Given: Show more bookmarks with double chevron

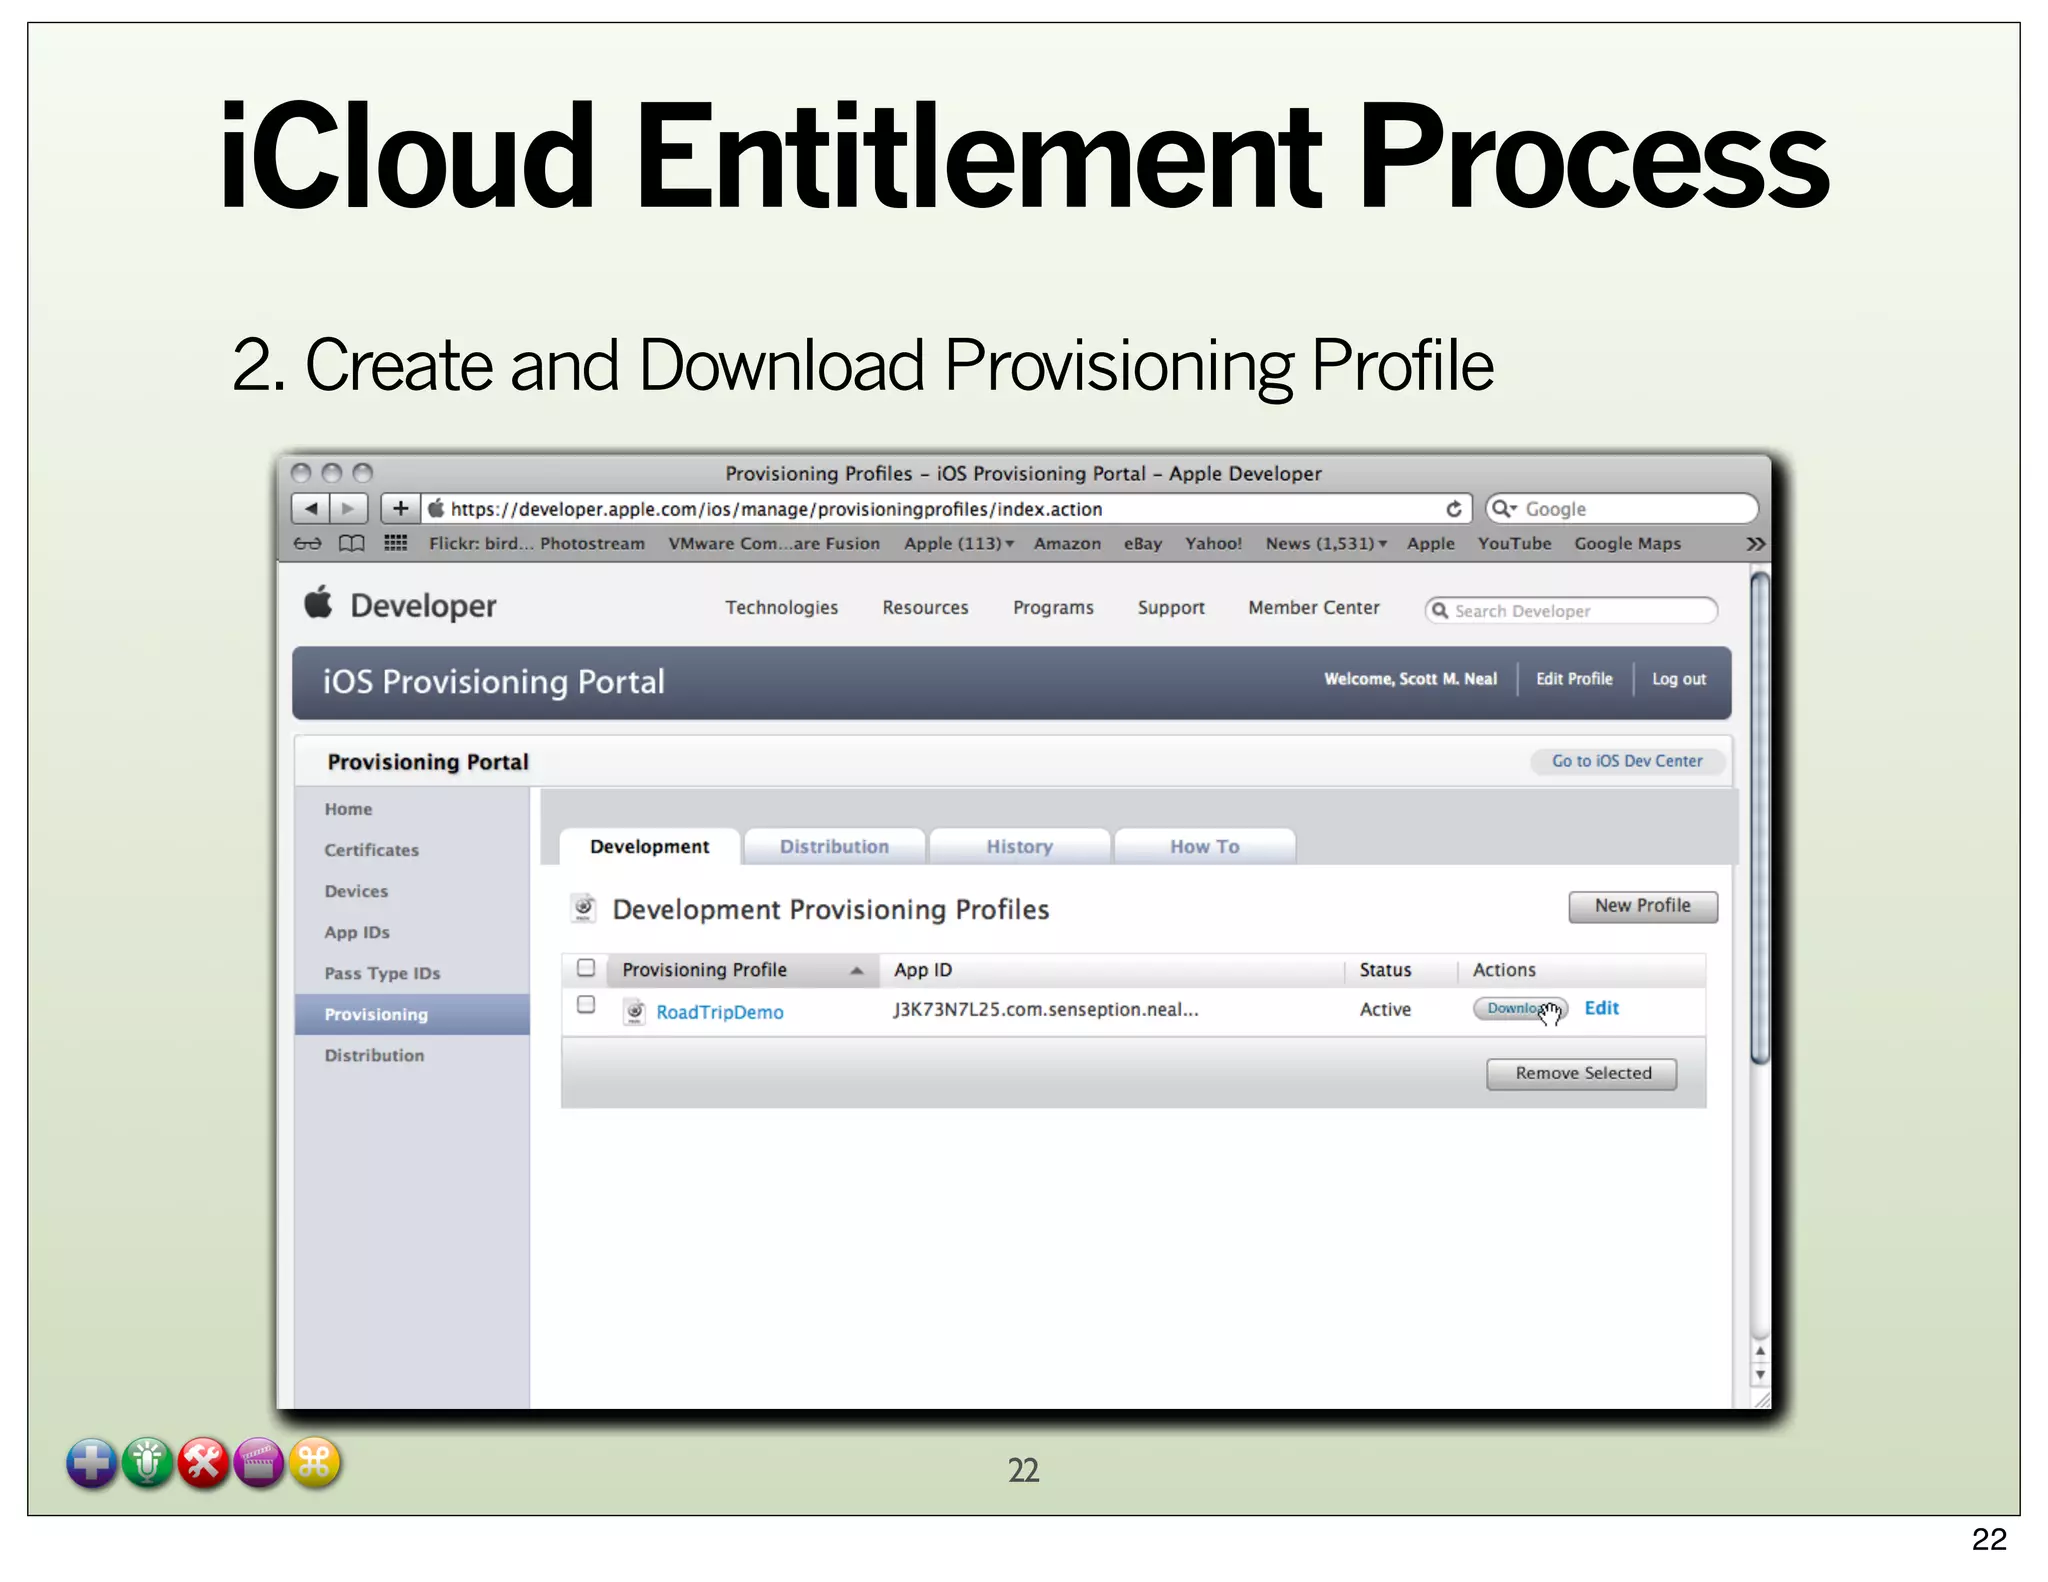Looking at the screenshot, I should (x=1755, y=544).
